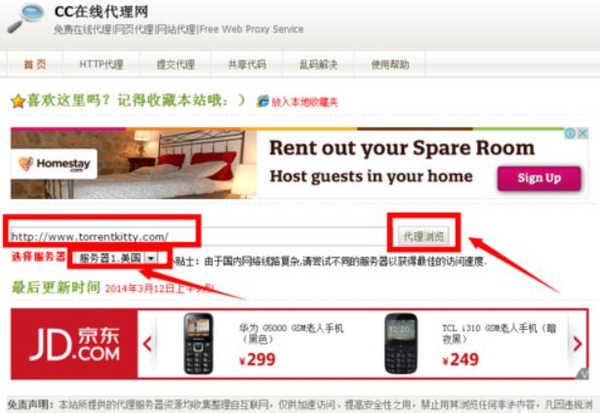Click the magnifying glass site logo
Viewport: 600px width, 413px height.
[x=25, y=18]
